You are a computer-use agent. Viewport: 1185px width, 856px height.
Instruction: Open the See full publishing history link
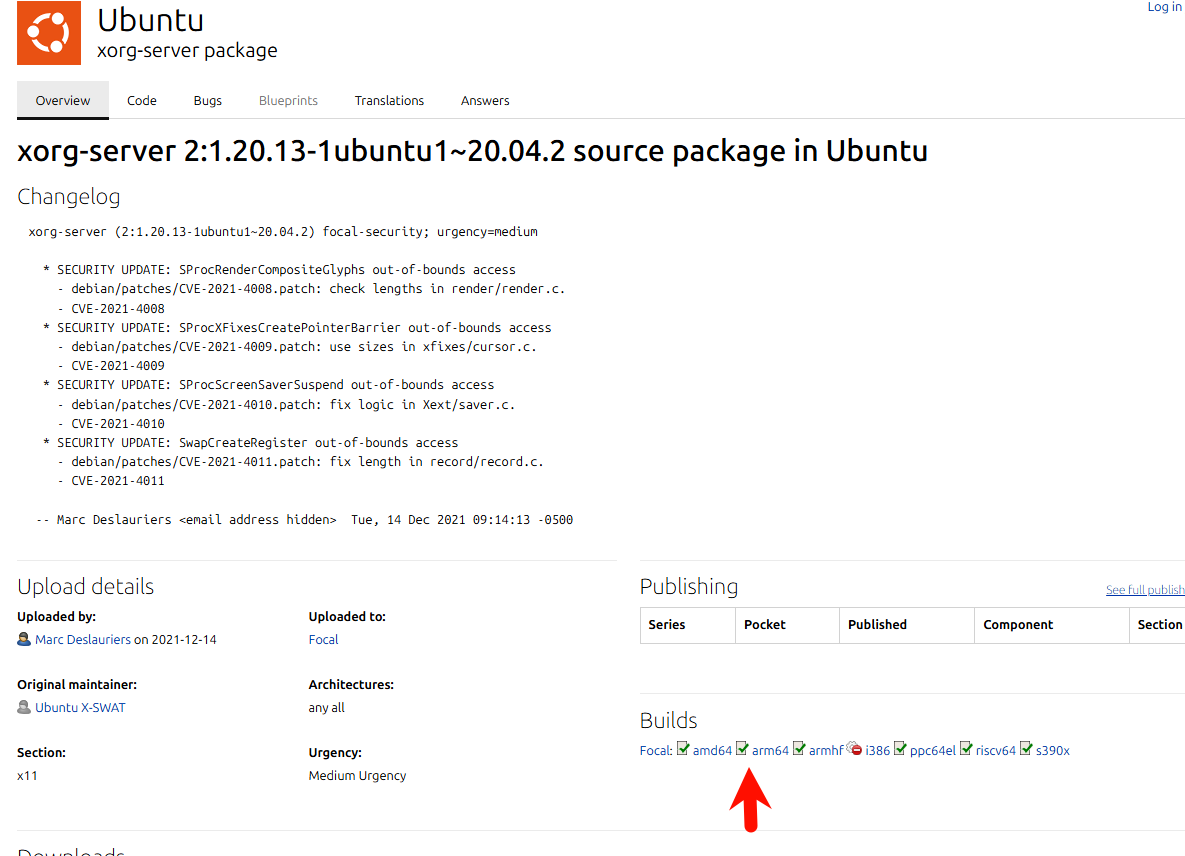(x=1145, y=589)
